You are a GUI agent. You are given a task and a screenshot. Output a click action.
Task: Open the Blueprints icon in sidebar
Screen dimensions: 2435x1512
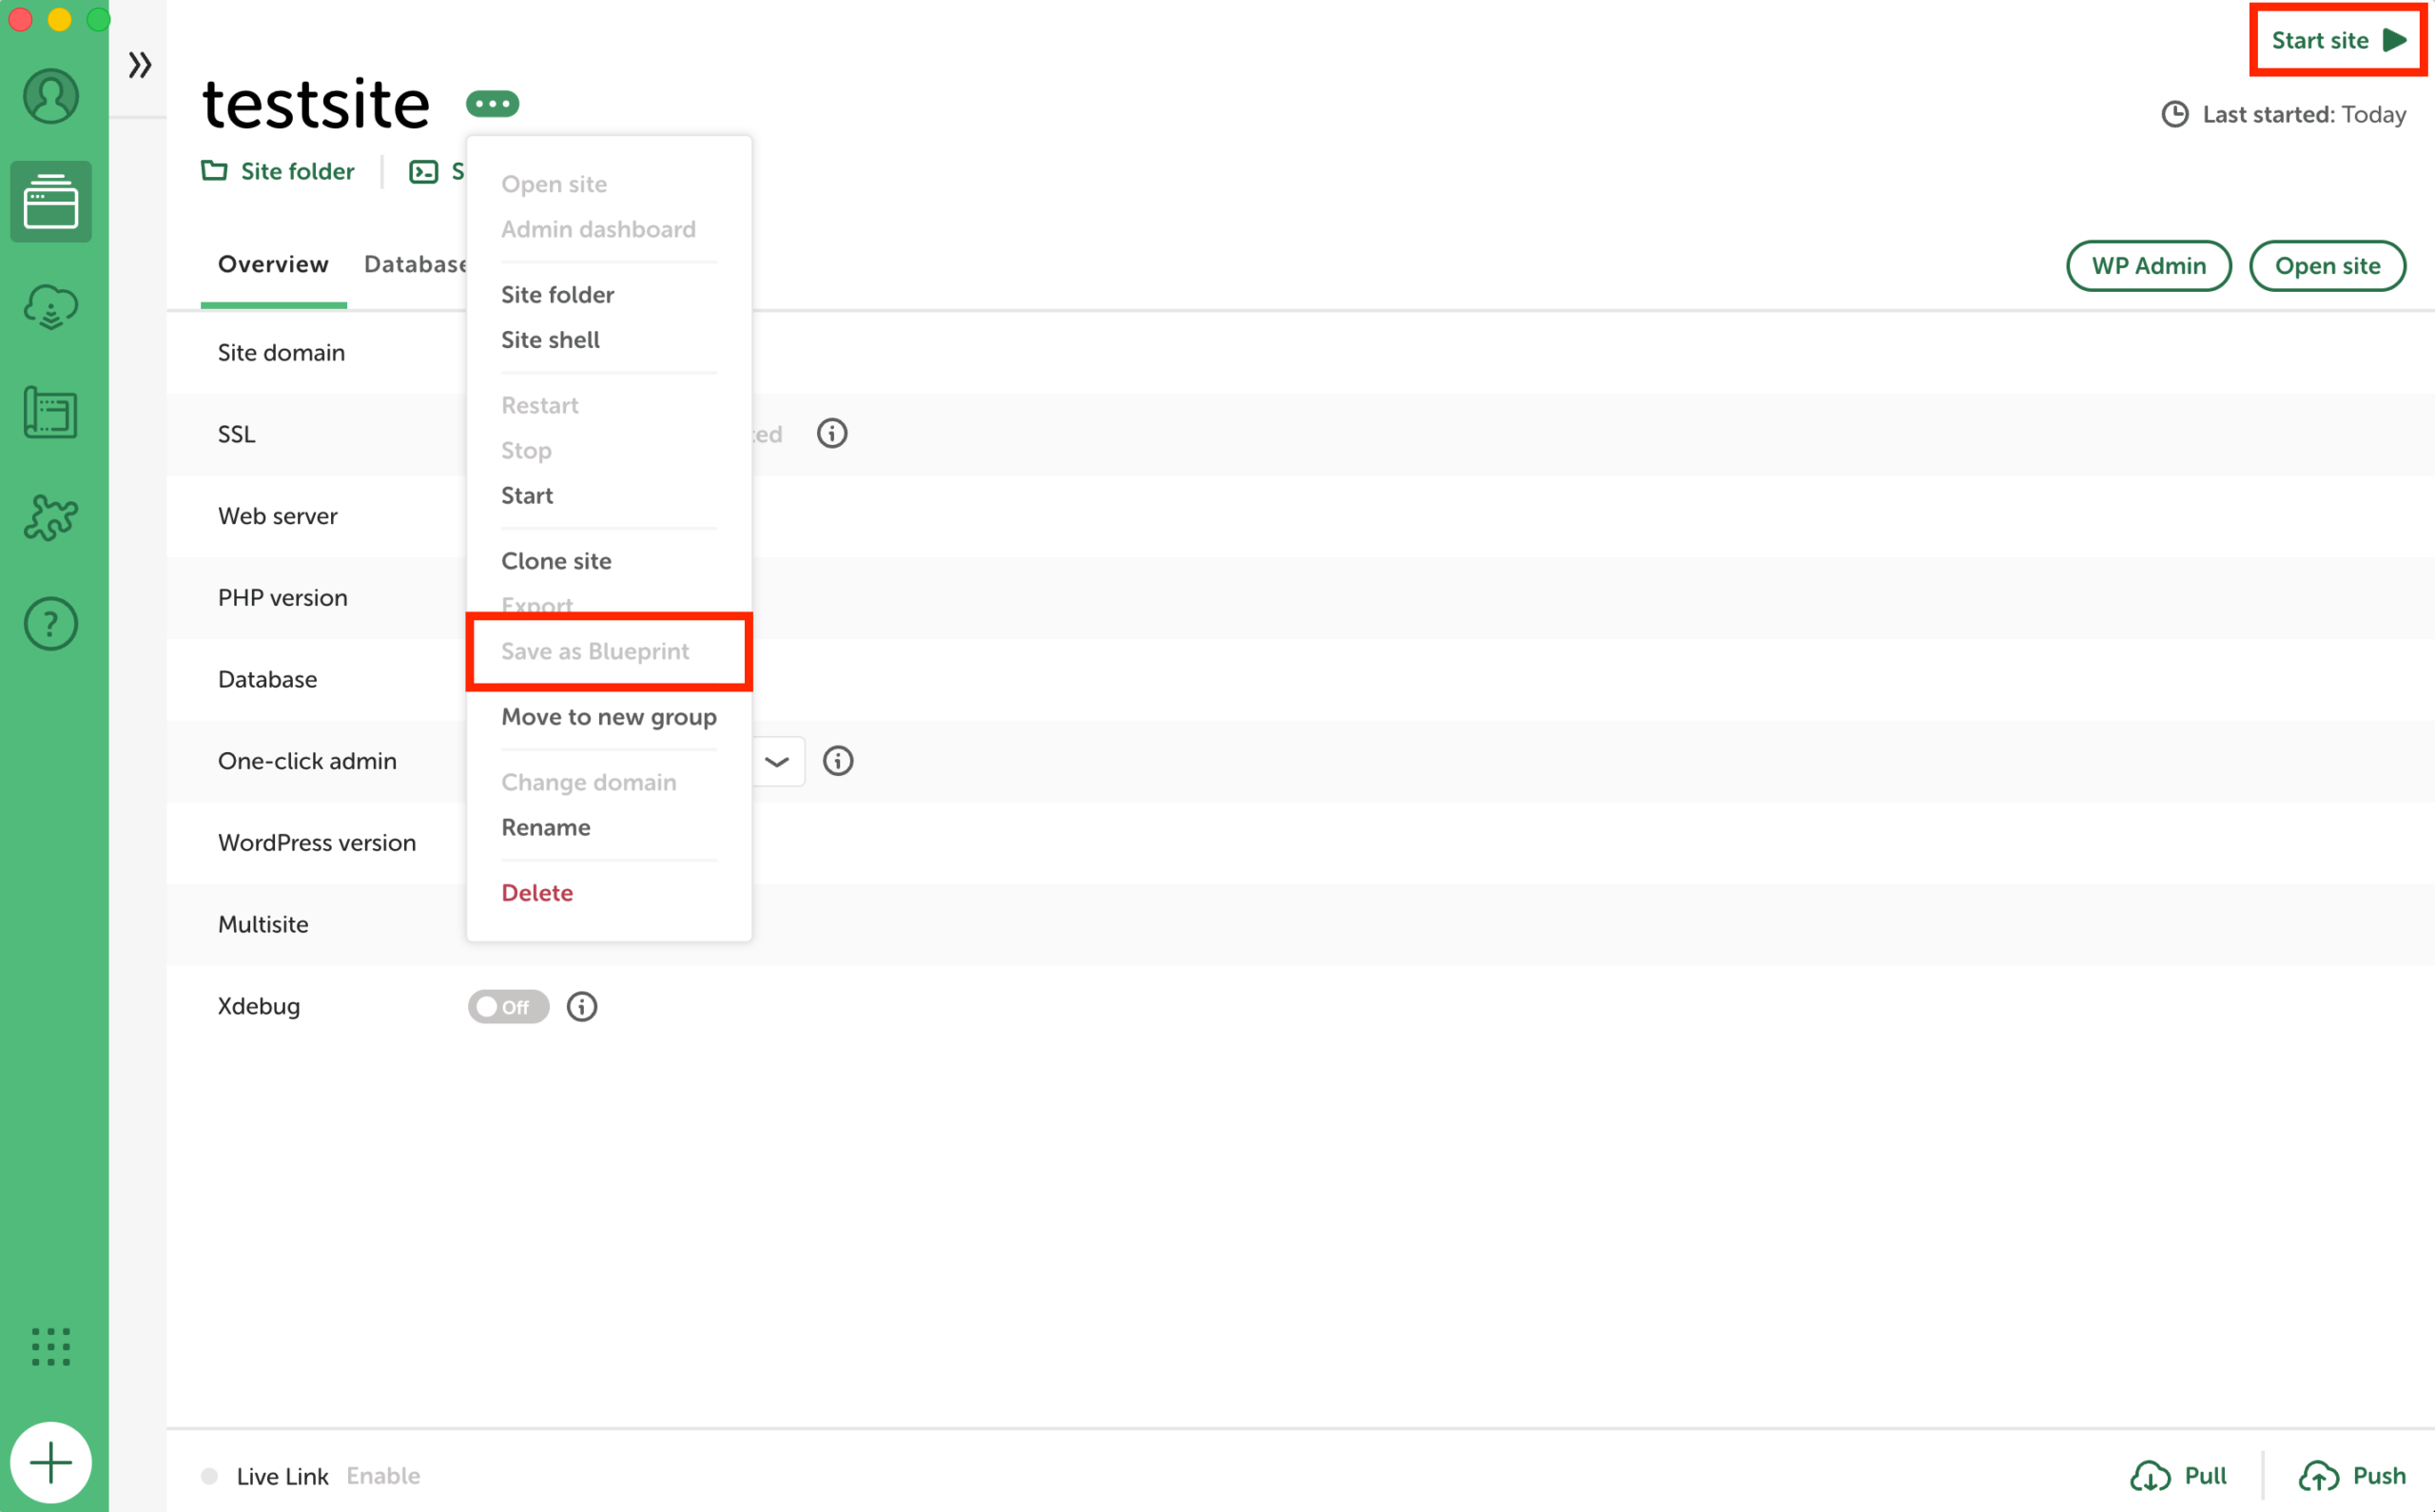(51, 412)
